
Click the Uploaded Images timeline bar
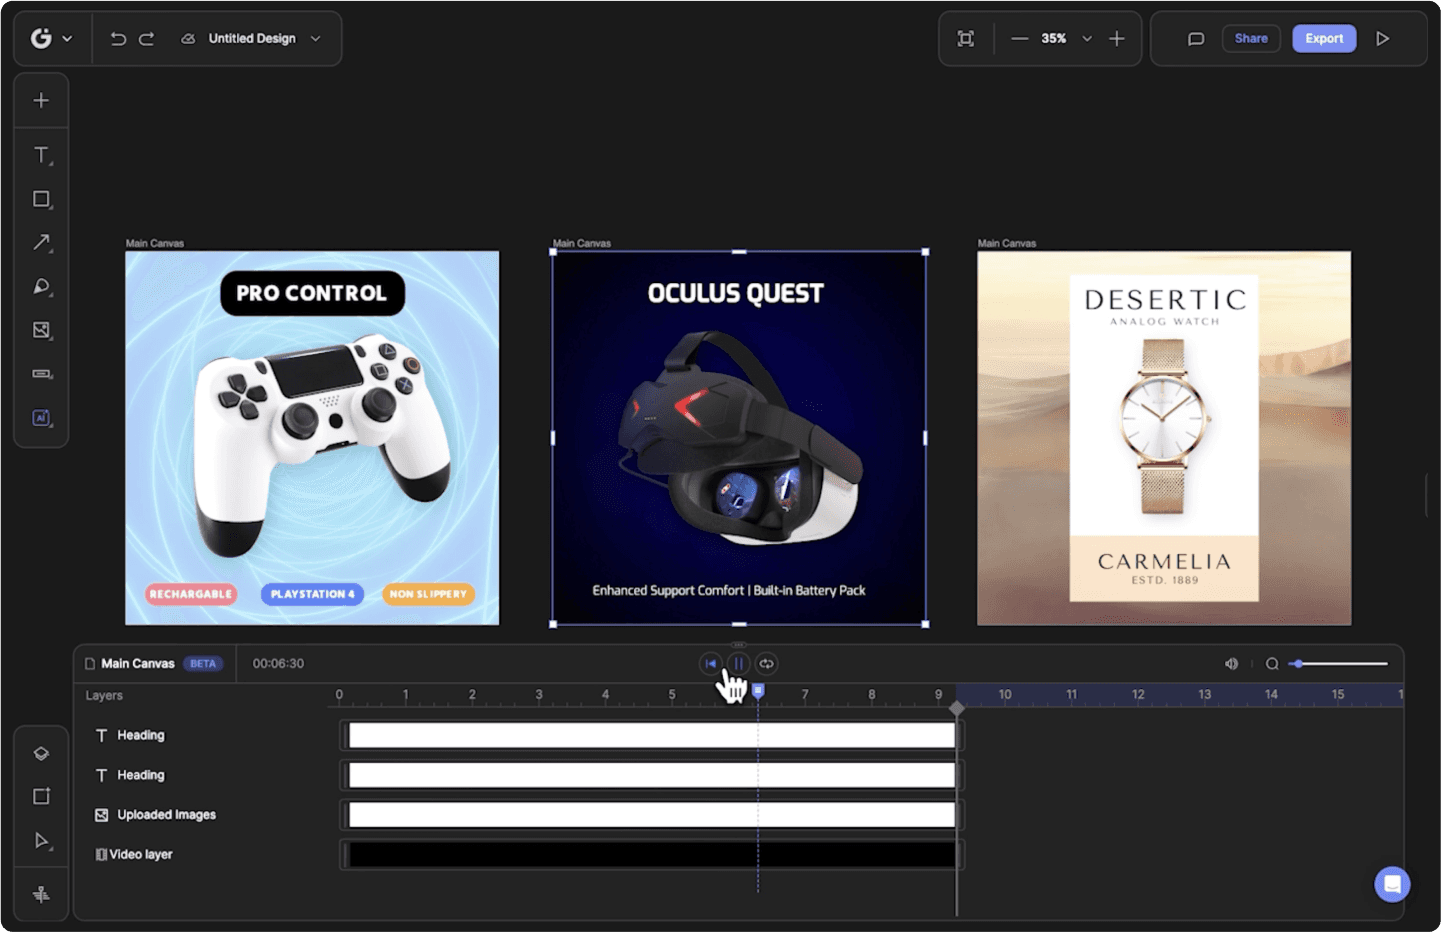[652, 815]
